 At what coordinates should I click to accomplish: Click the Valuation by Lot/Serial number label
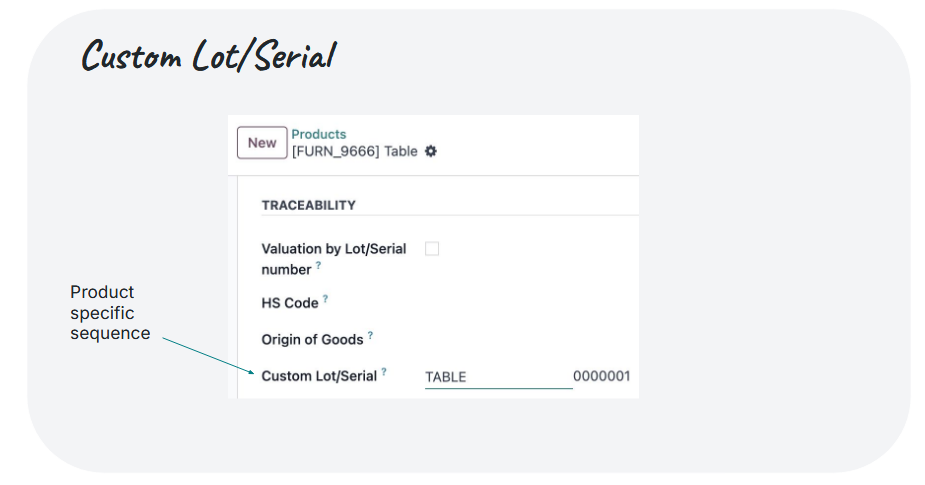(334, 259)
